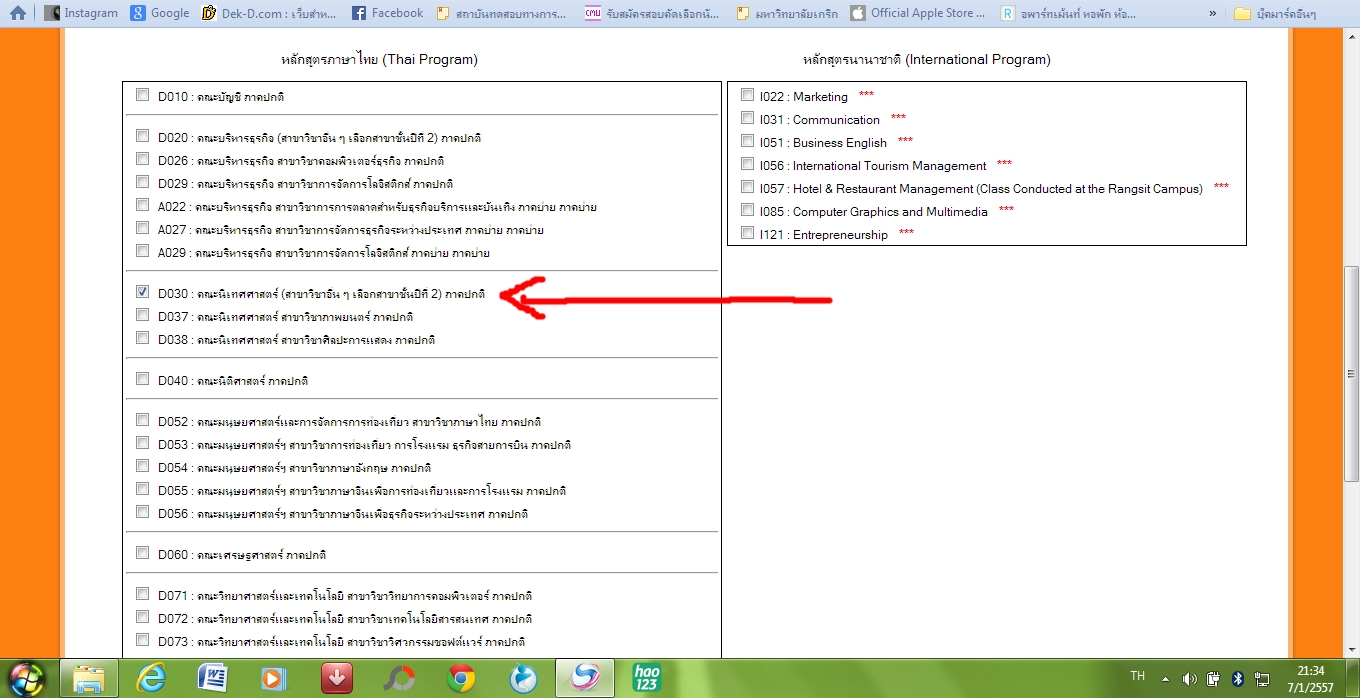
Task: Tick the D026 program checkbox
Action: tap(142, 159)
